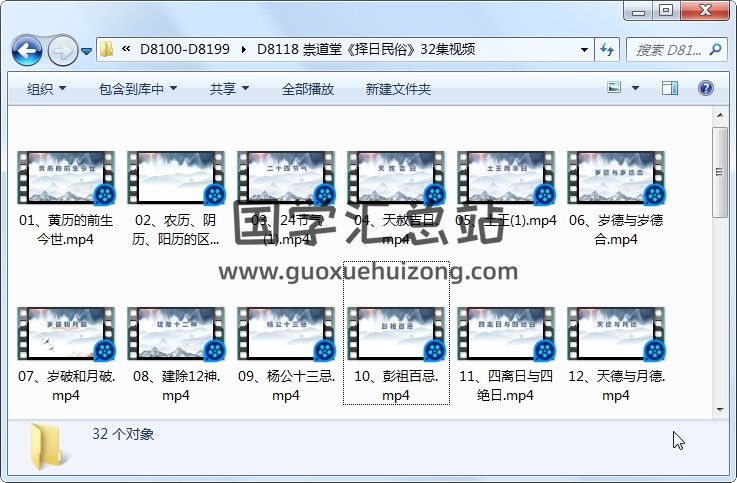Viewport: 737px width, 483px height.
Task: Click the 新建文件夹 button
Action: (398, 89)
